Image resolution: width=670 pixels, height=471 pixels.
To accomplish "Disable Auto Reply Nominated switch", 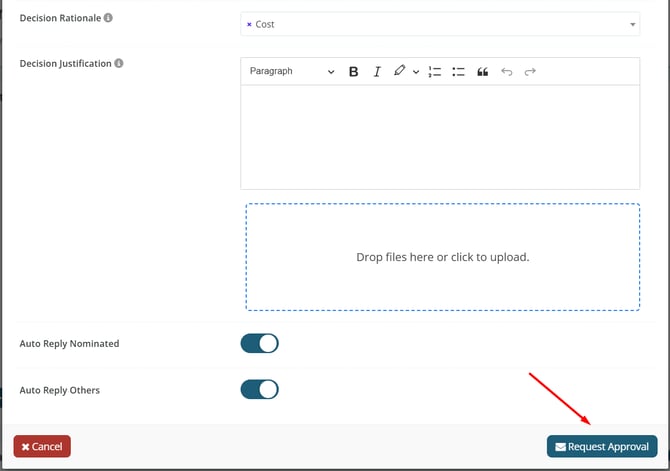I will [259, 344].
